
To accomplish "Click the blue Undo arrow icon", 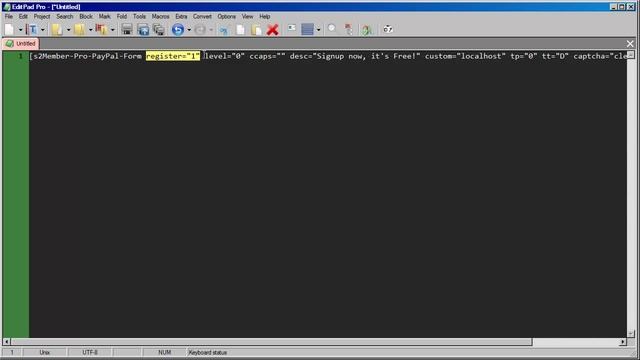I will [x=178, y=29].
